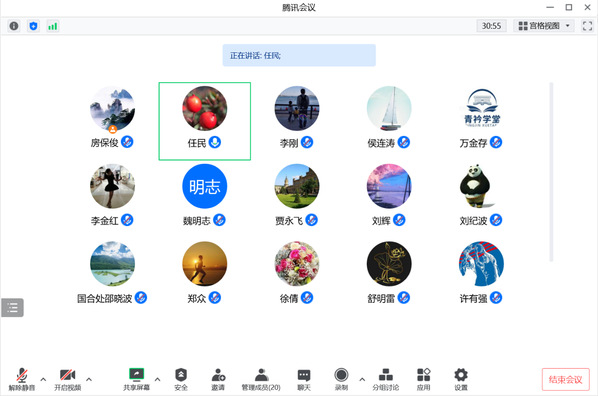Expand share options arrow next to 共享屏幕
This screenshot has height=396, width=598.
(x=157, y=379)
